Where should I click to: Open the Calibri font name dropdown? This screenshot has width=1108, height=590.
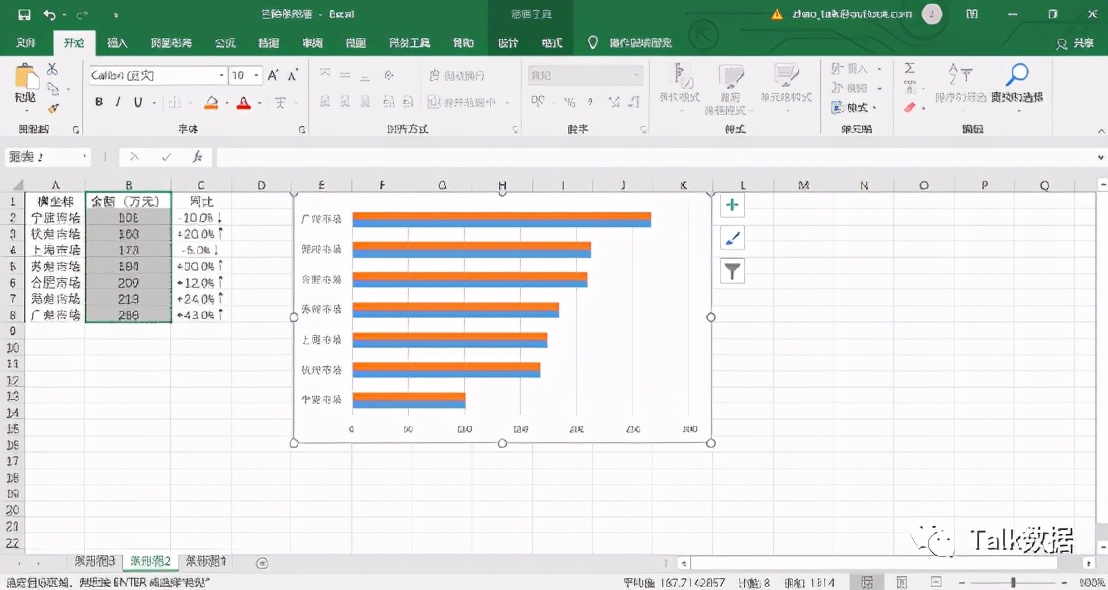[x=221, y=76]
